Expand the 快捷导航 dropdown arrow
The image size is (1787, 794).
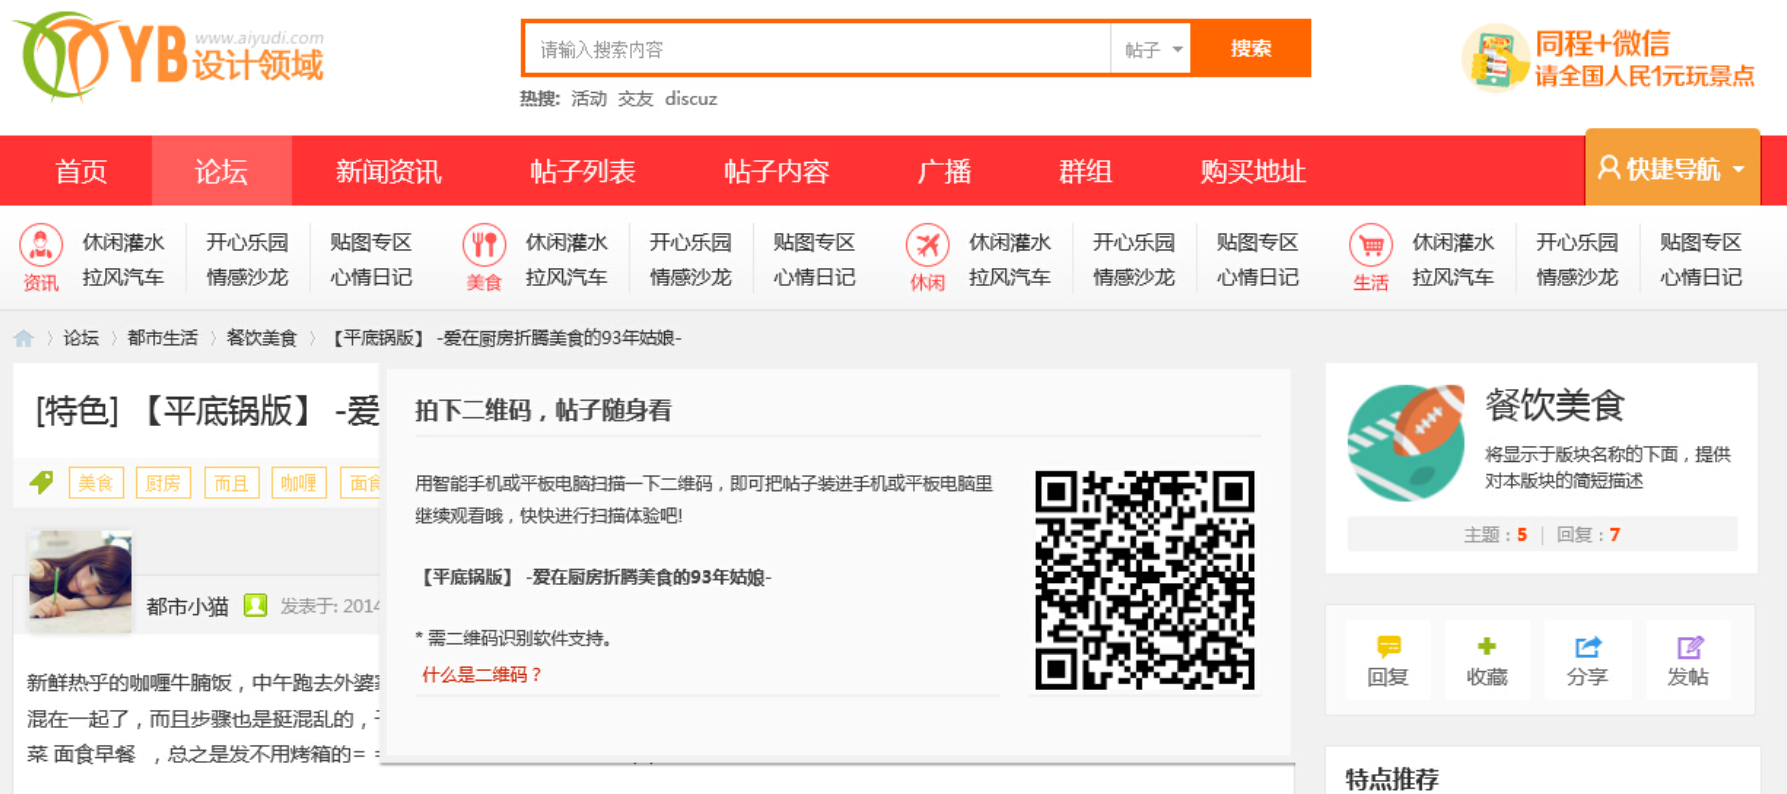pos(1739,169)
